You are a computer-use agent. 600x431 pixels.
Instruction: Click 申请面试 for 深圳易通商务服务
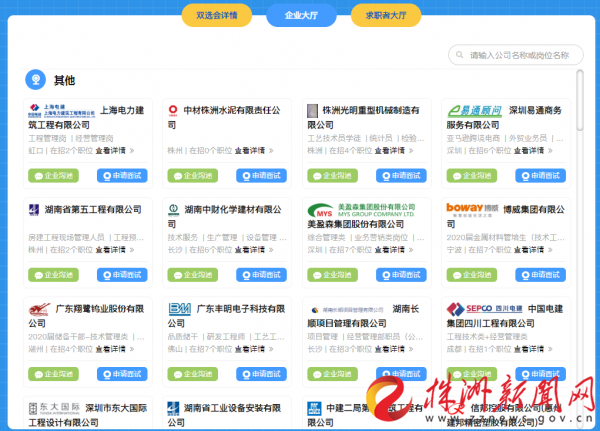(x=540, y=176)
